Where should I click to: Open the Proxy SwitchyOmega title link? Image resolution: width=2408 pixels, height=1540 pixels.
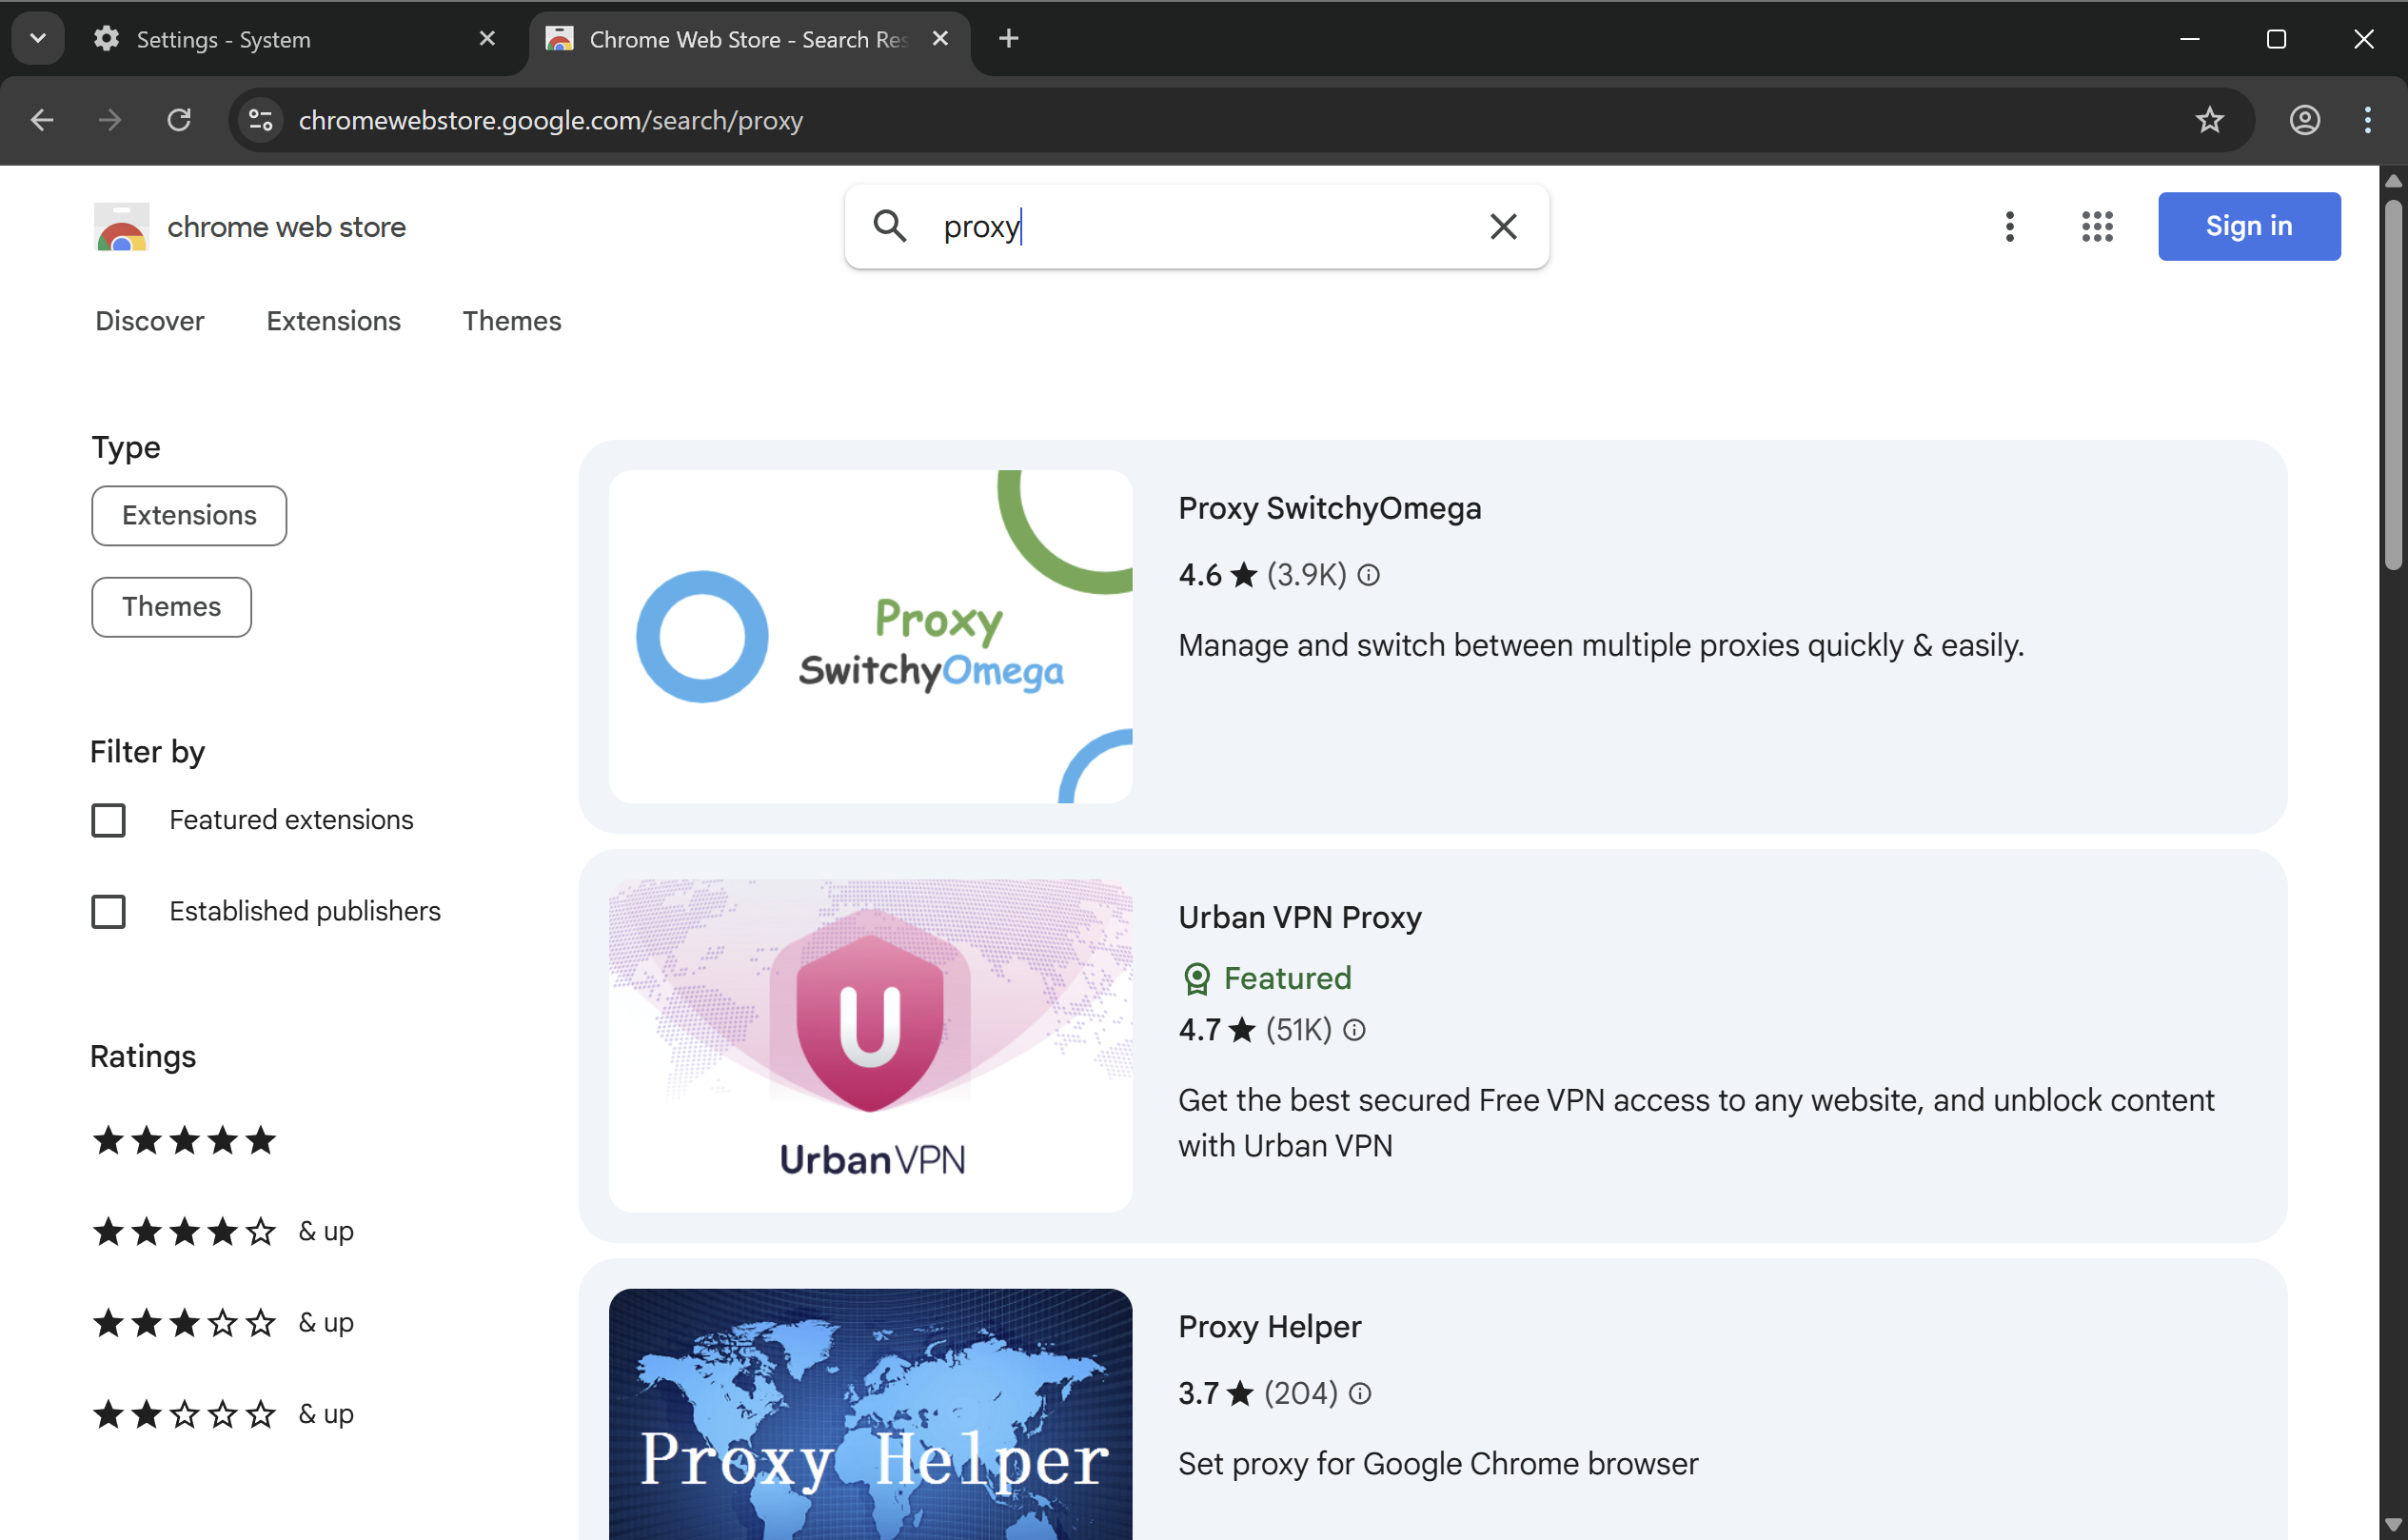(x=1329, y=508)
